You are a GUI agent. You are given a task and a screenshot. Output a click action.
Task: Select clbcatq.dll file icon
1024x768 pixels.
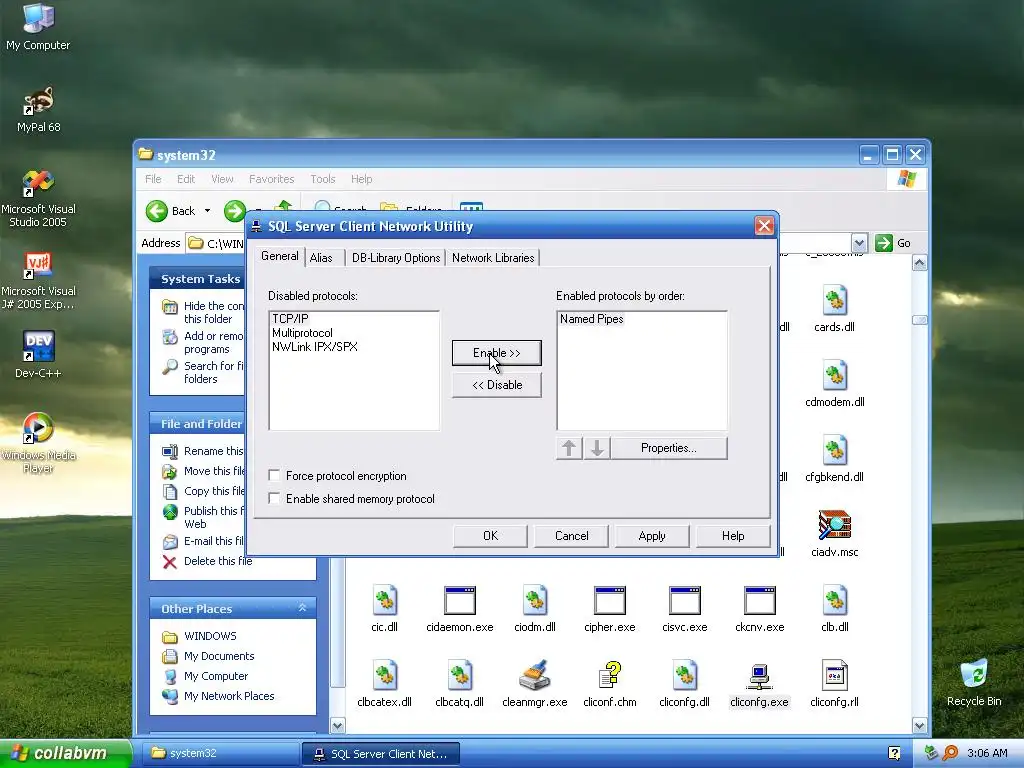pos(459,684)
